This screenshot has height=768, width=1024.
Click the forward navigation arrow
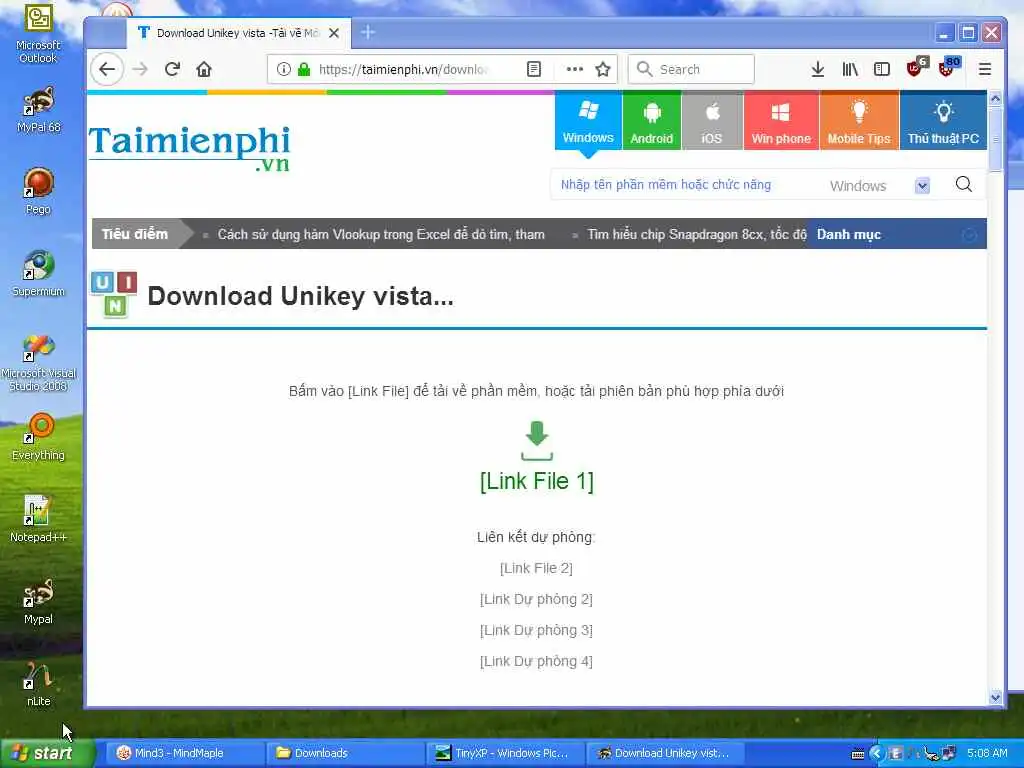(140, 69)
